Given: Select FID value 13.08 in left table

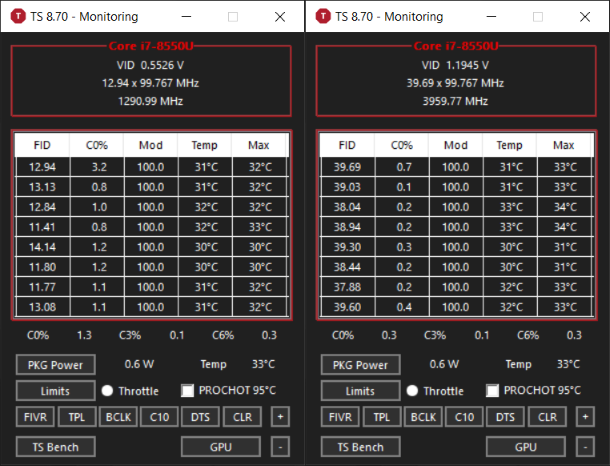Looking at the screenshot, I should click(42, 307).
